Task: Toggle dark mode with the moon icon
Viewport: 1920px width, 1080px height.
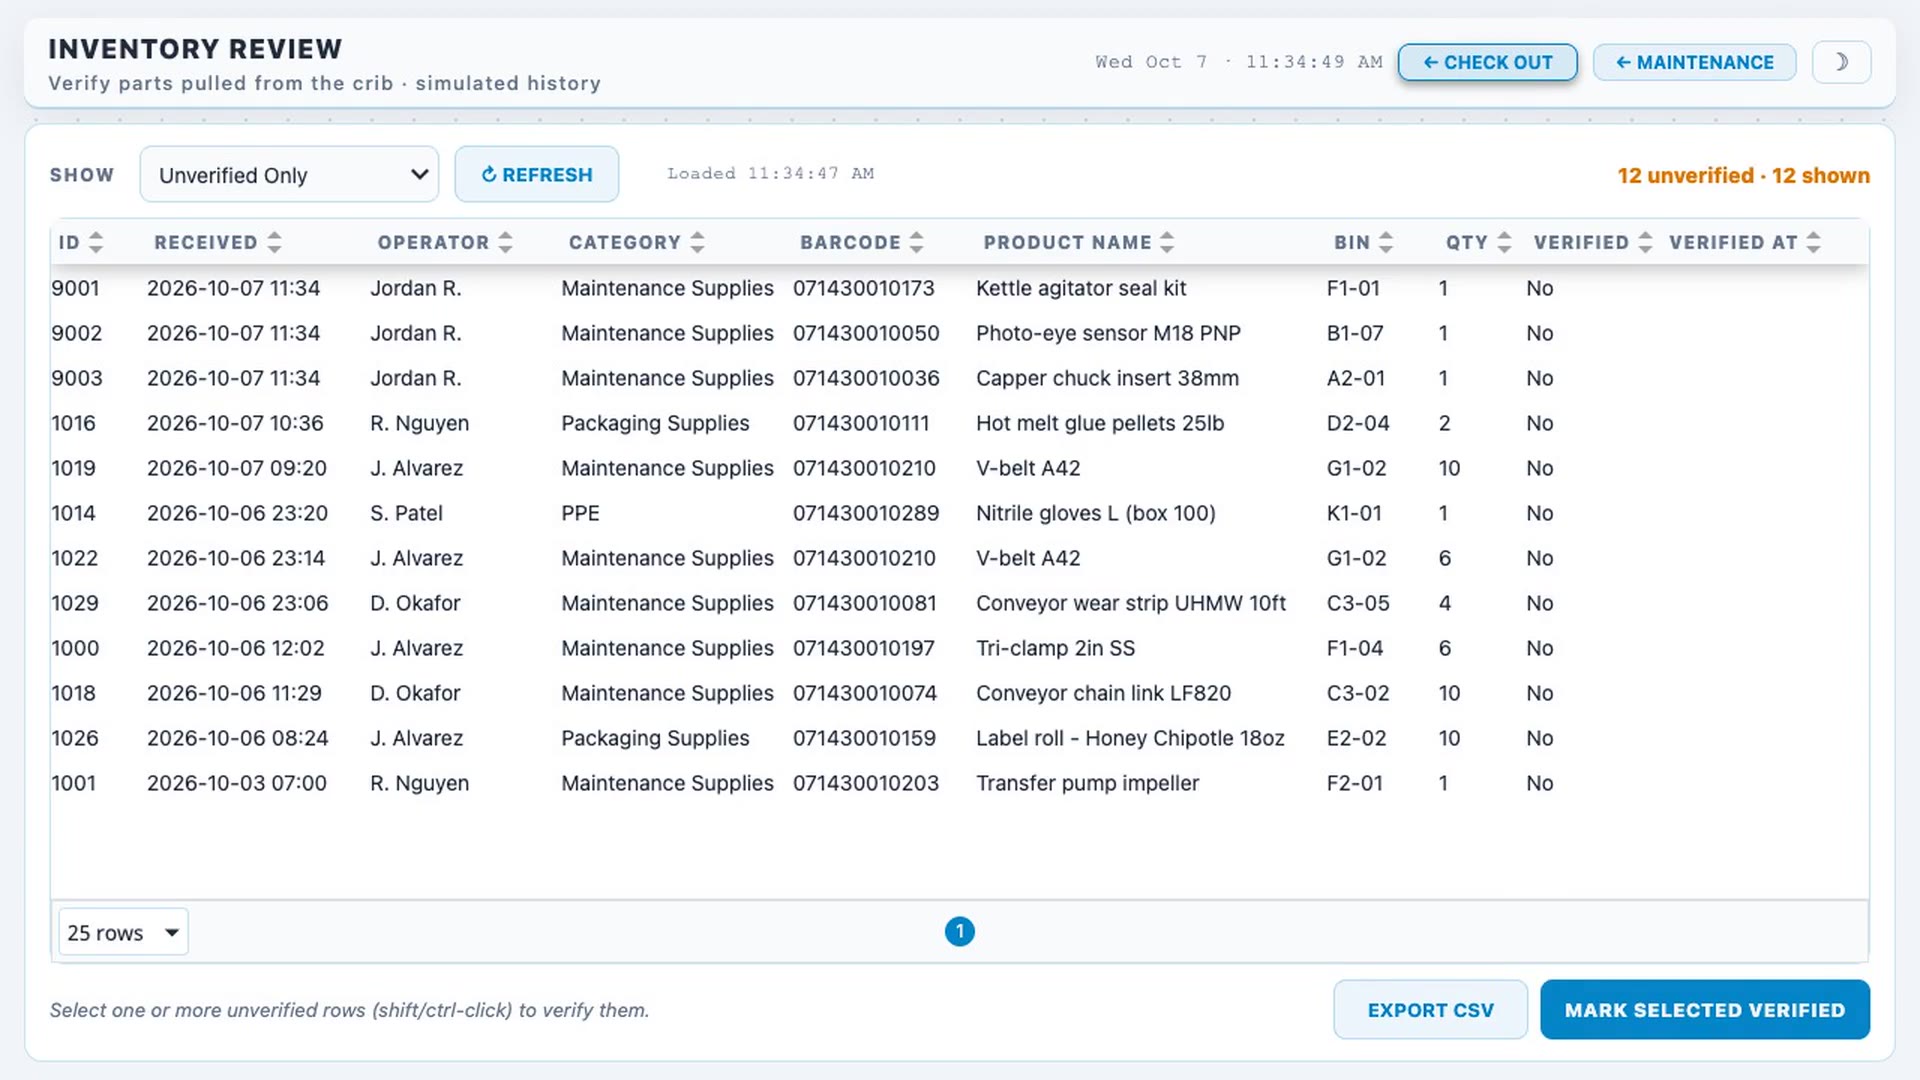Action: [1841, 62]
